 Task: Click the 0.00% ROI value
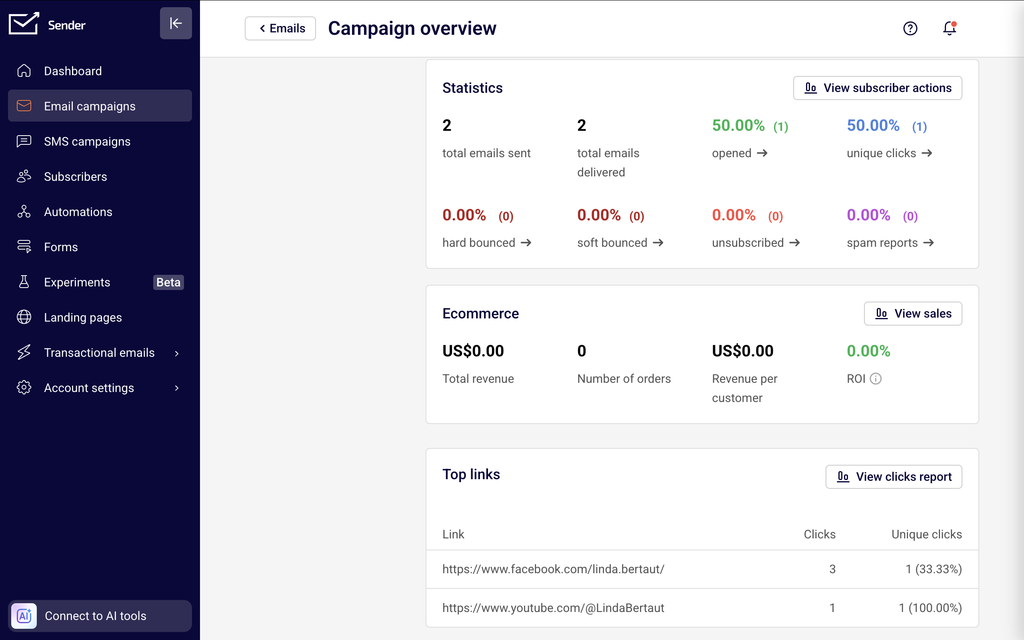pyautogui.click(x=869, y=351)
